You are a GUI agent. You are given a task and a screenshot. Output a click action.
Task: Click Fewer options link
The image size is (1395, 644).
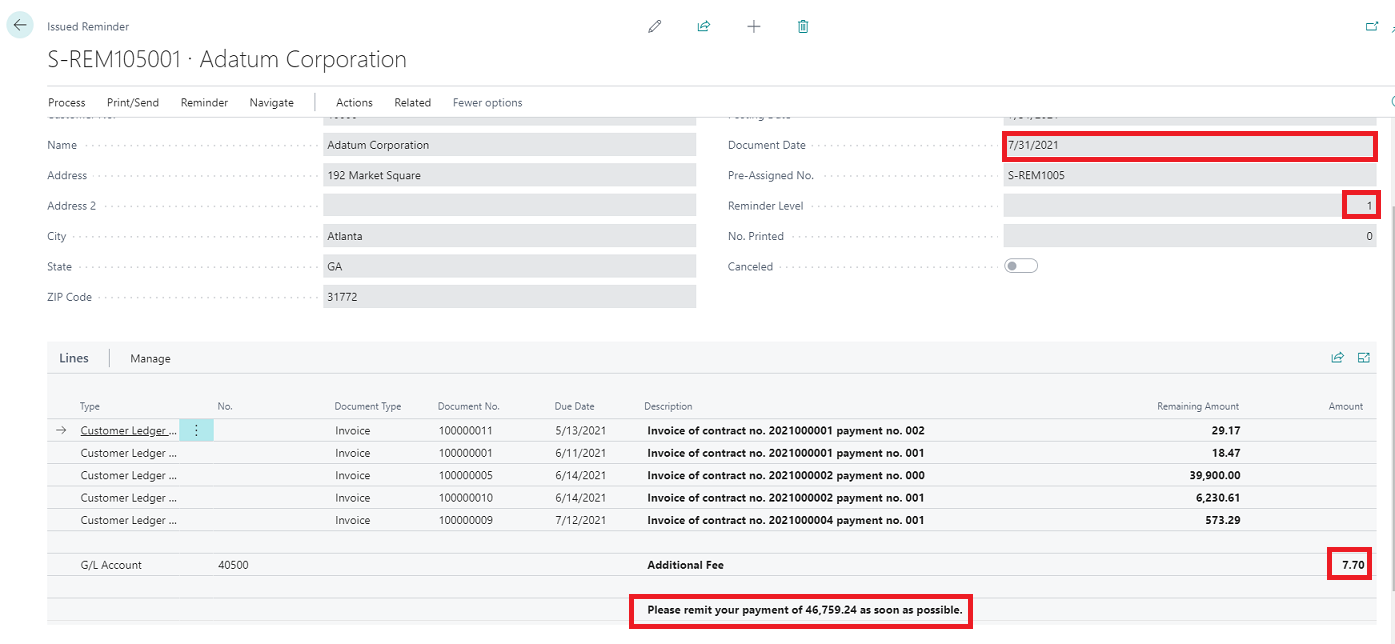pyautogui.click(x=487, y=103)
